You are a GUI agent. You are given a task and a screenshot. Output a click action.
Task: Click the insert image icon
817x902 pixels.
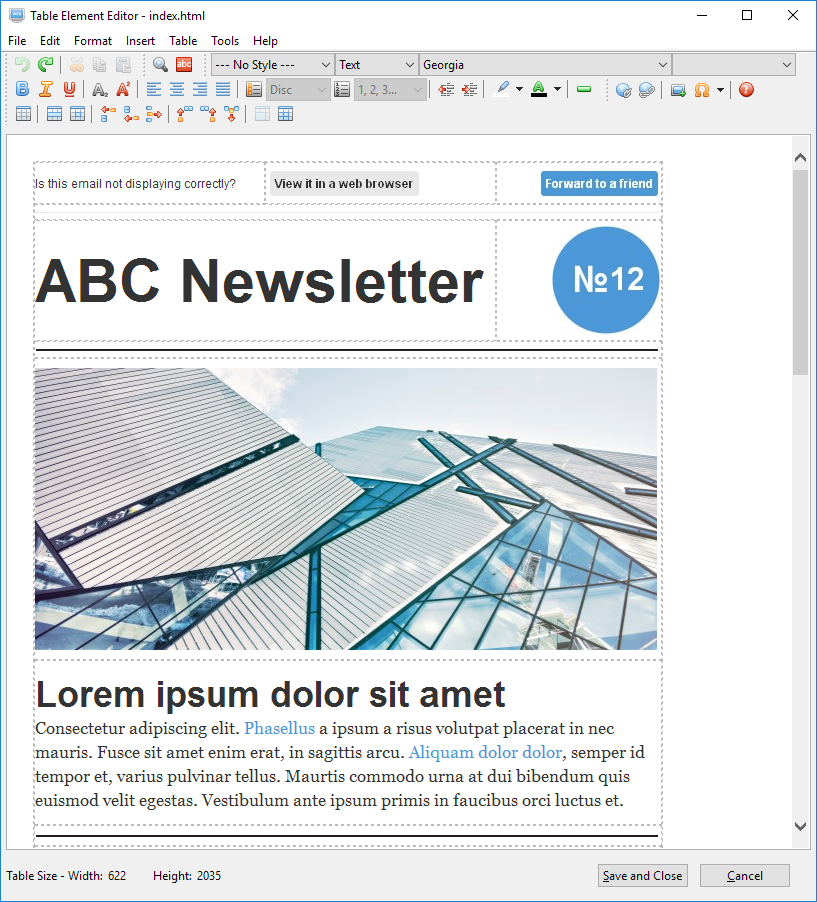[678, 90]
